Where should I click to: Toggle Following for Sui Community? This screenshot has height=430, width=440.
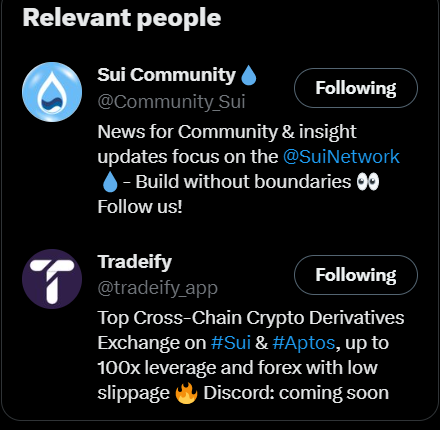click(x=356, y=88)
